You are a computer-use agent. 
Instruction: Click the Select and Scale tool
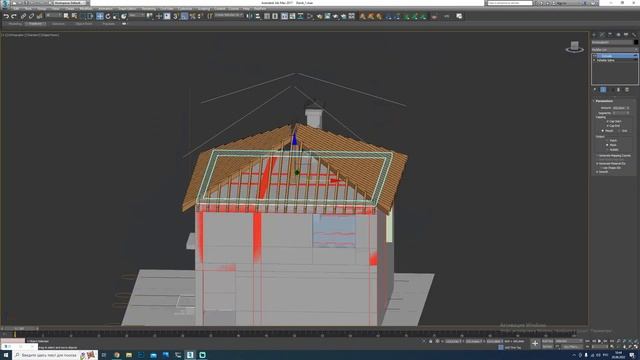[116, 16]
